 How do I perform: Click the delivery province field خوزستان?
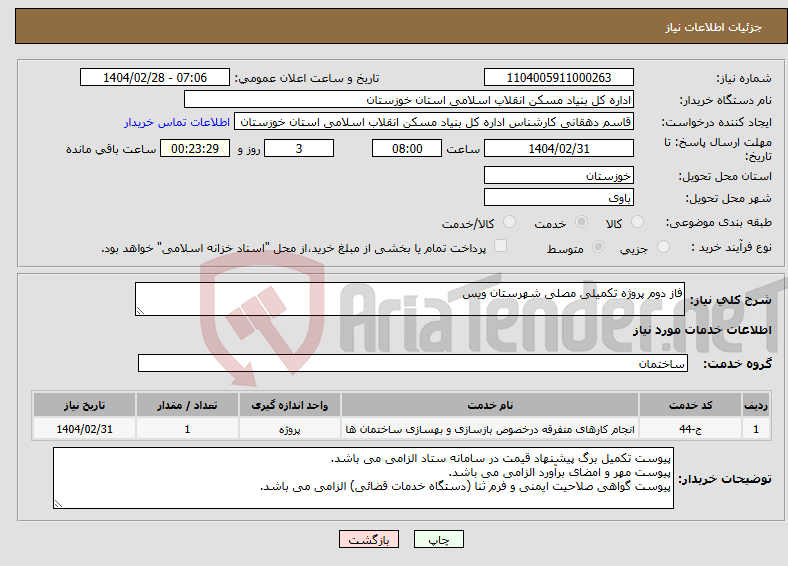click(558, 175)
